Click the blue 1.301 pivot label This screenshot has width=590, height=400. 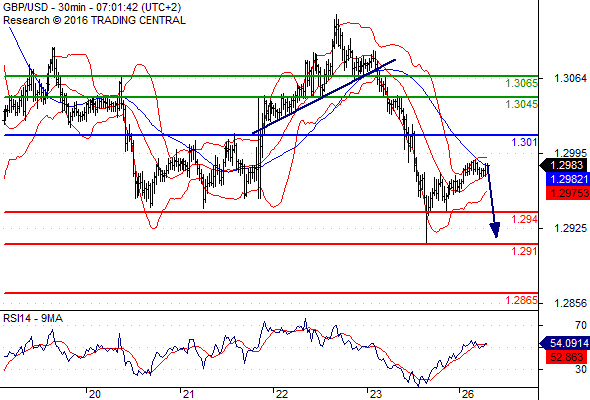click(x=524, y=142)
